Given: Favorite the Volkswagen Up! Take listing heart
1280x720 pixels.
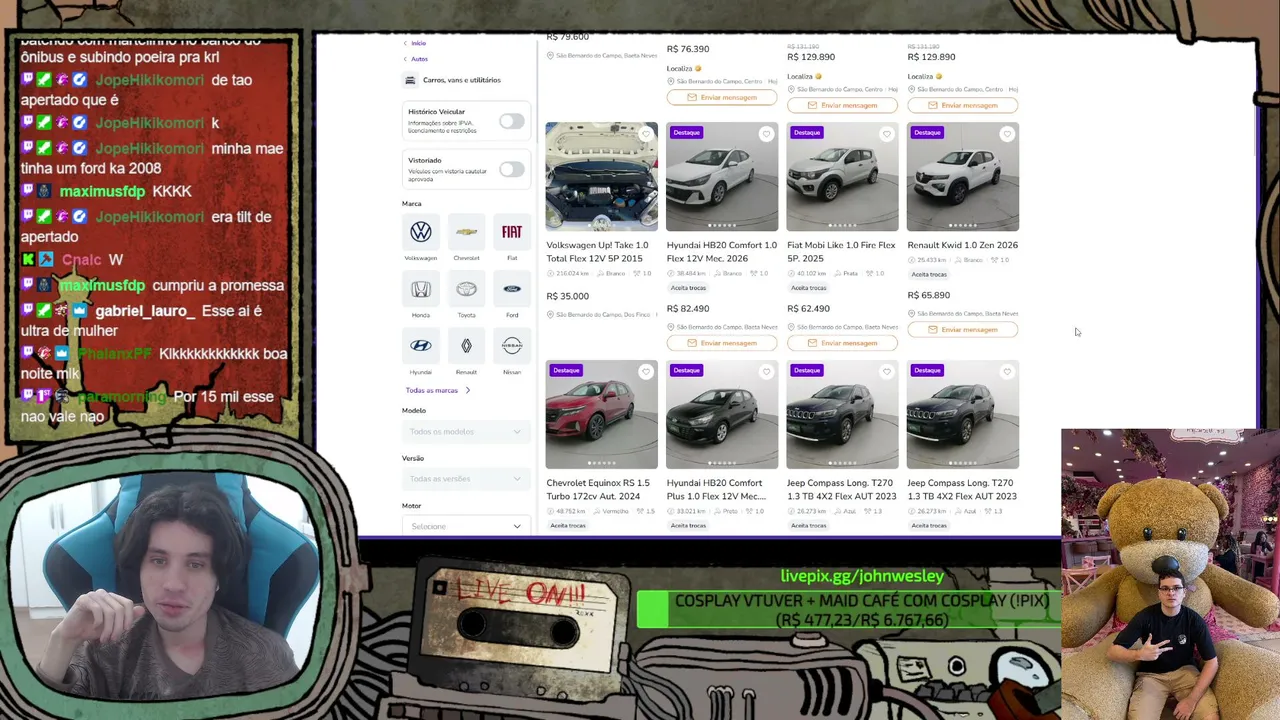Looking at the screenshot, I should click(x=646, y=134).
